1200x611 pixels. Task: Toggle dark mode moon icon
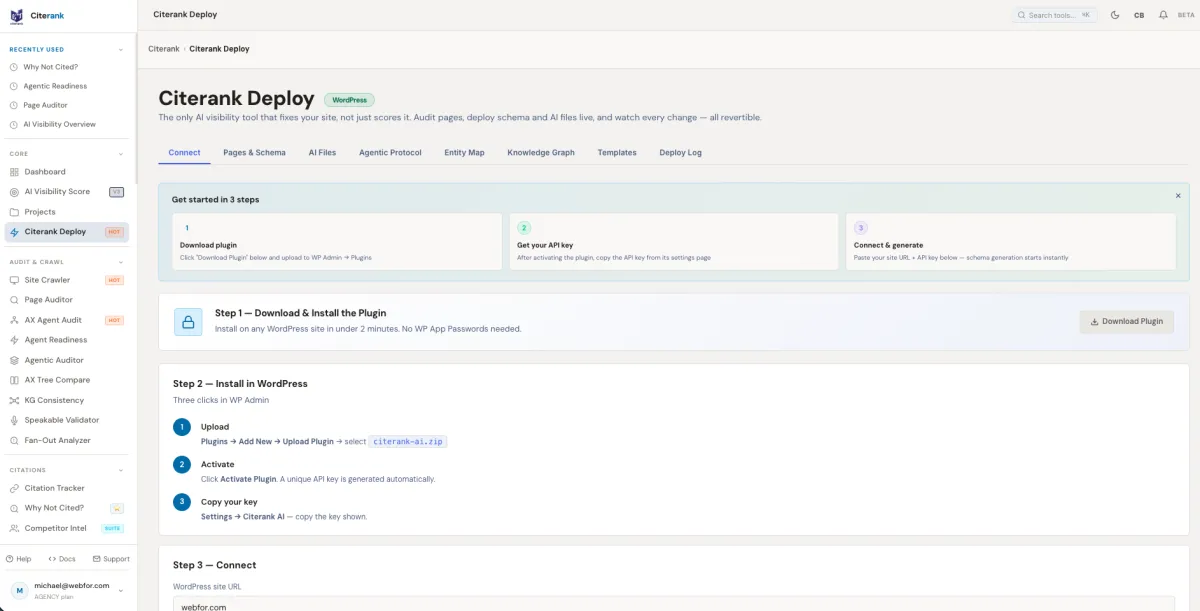[x=1115, y=15]
